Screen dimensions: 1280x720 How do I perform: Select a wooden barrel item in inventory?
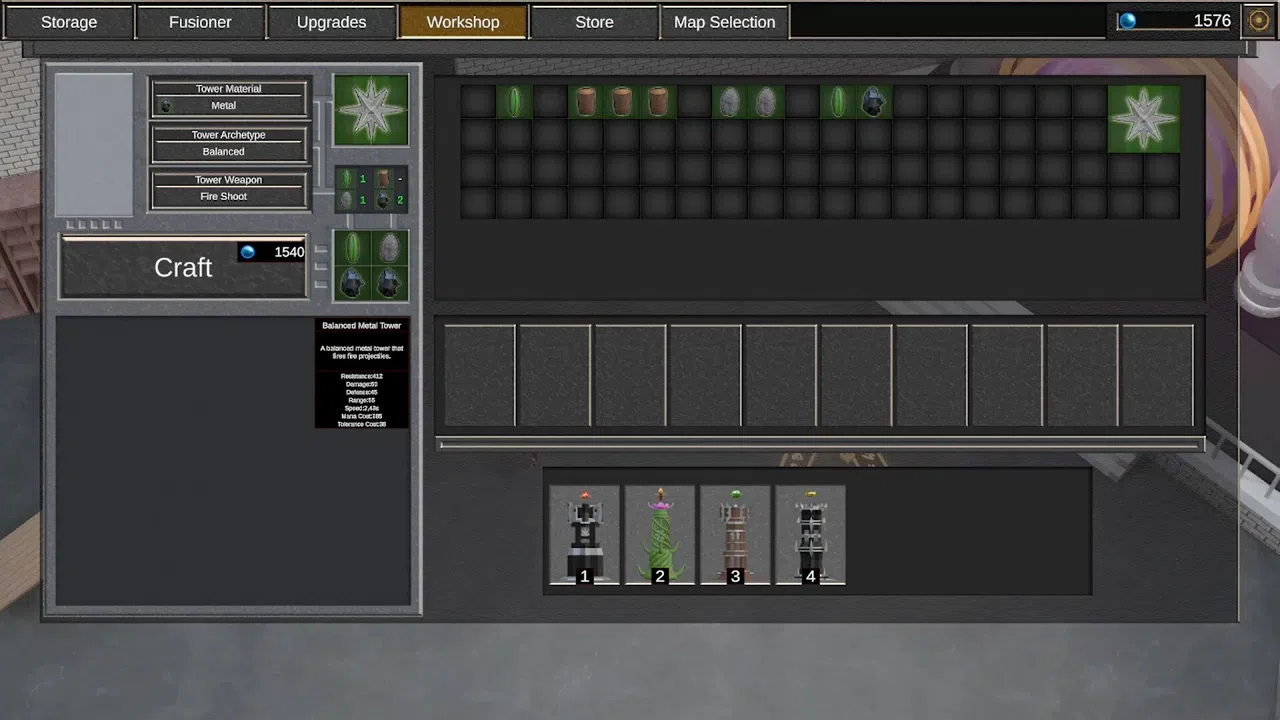[x=586, y=100]
